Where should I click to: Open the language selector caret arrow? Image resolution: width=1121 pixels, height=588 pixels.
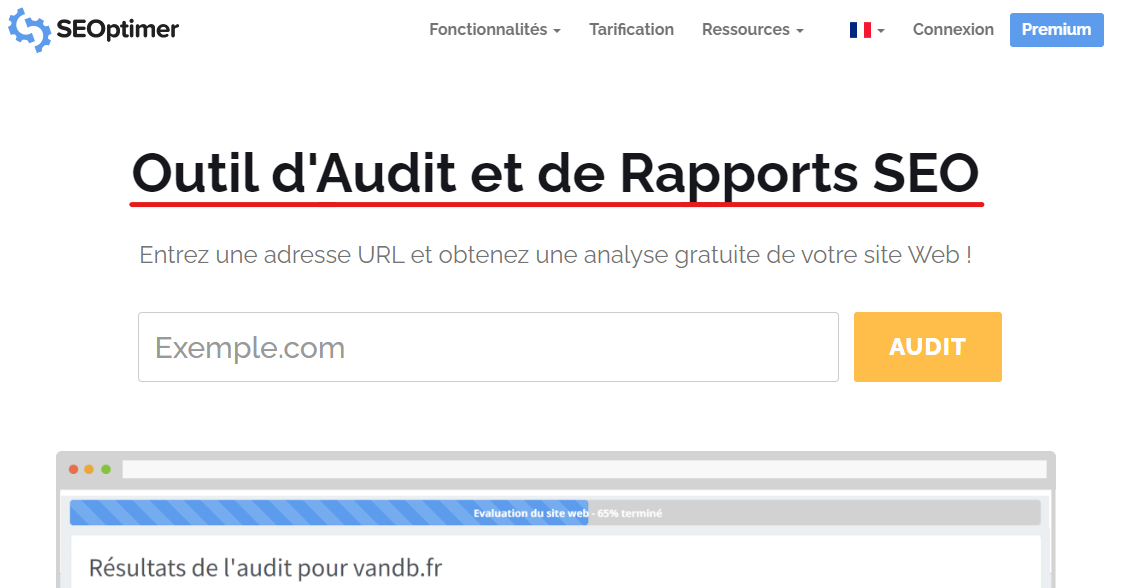(x=881, y=31)
